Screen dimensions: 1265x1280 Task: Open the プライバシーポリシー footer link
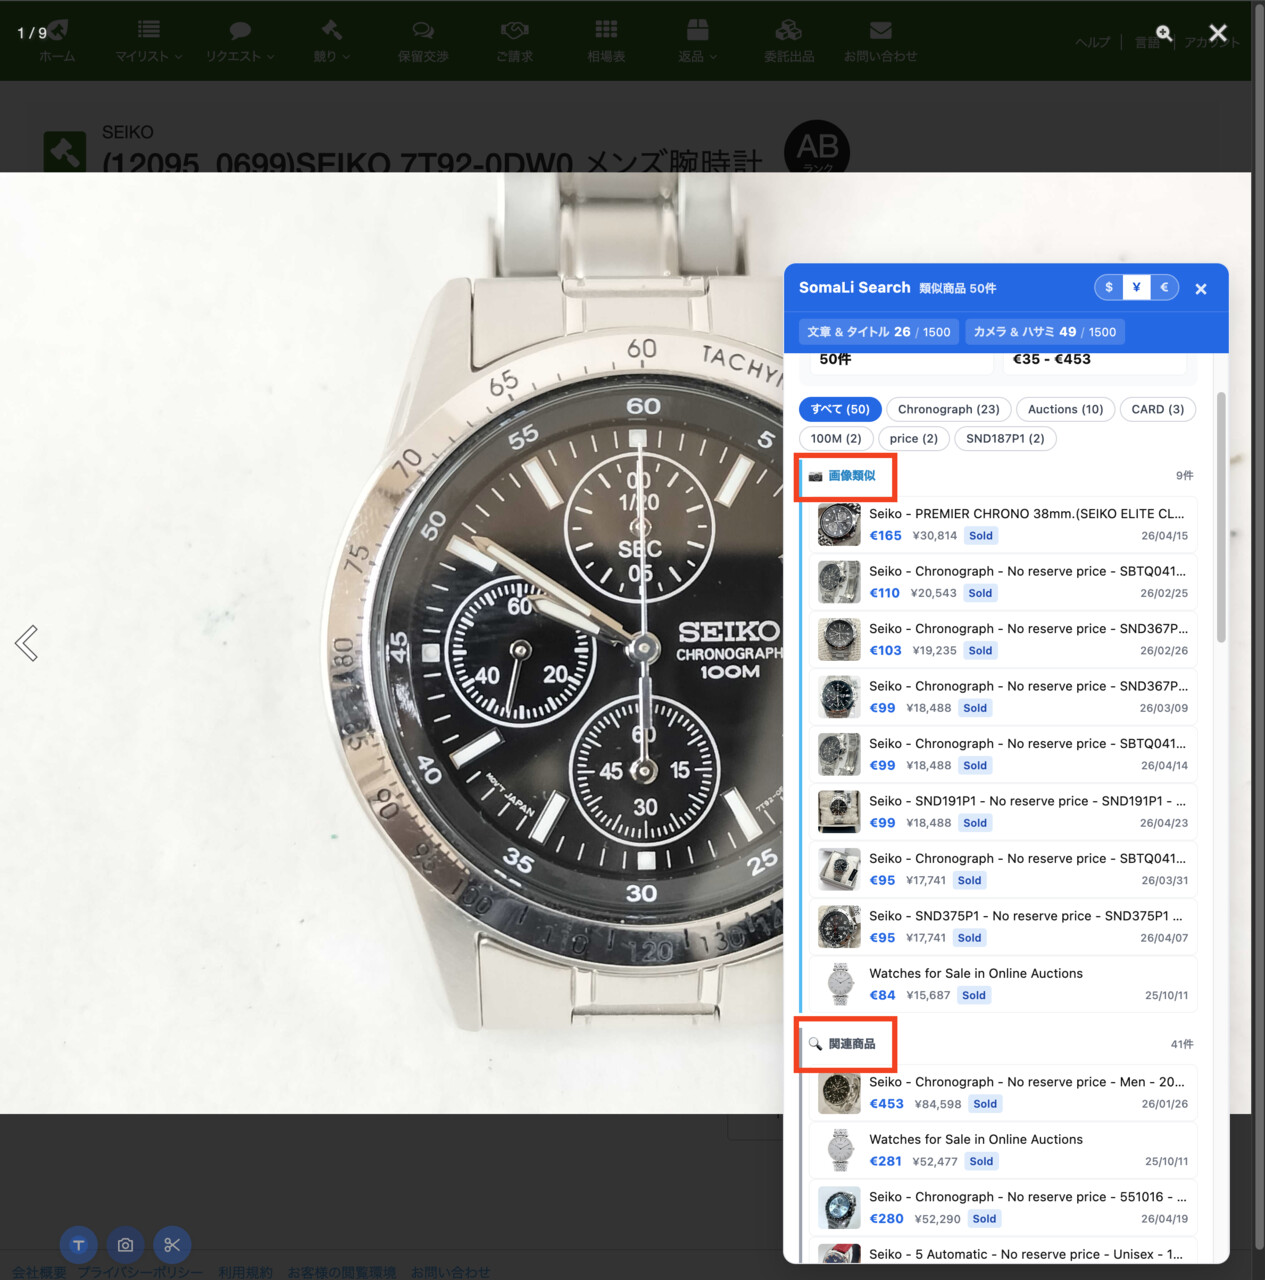coord(140,1272)
